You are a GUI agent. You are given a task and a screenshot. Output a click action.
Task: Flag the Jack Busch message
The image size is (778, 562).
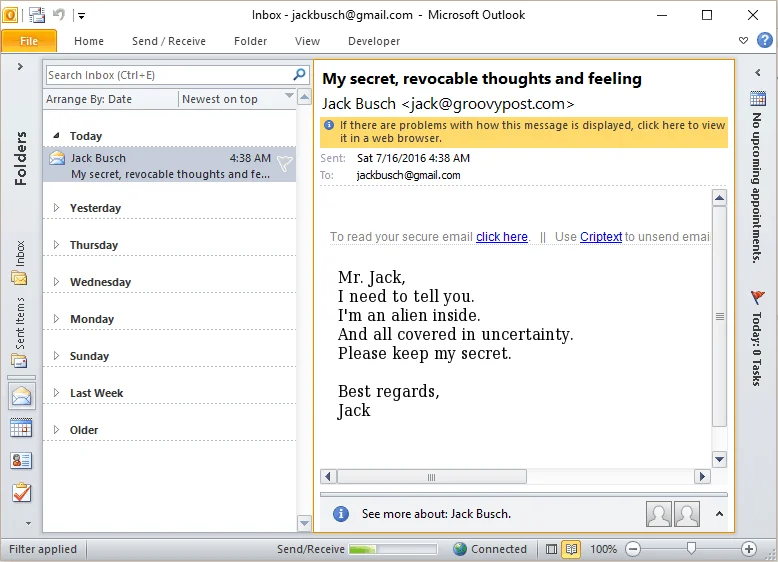(x=285, y=163)
